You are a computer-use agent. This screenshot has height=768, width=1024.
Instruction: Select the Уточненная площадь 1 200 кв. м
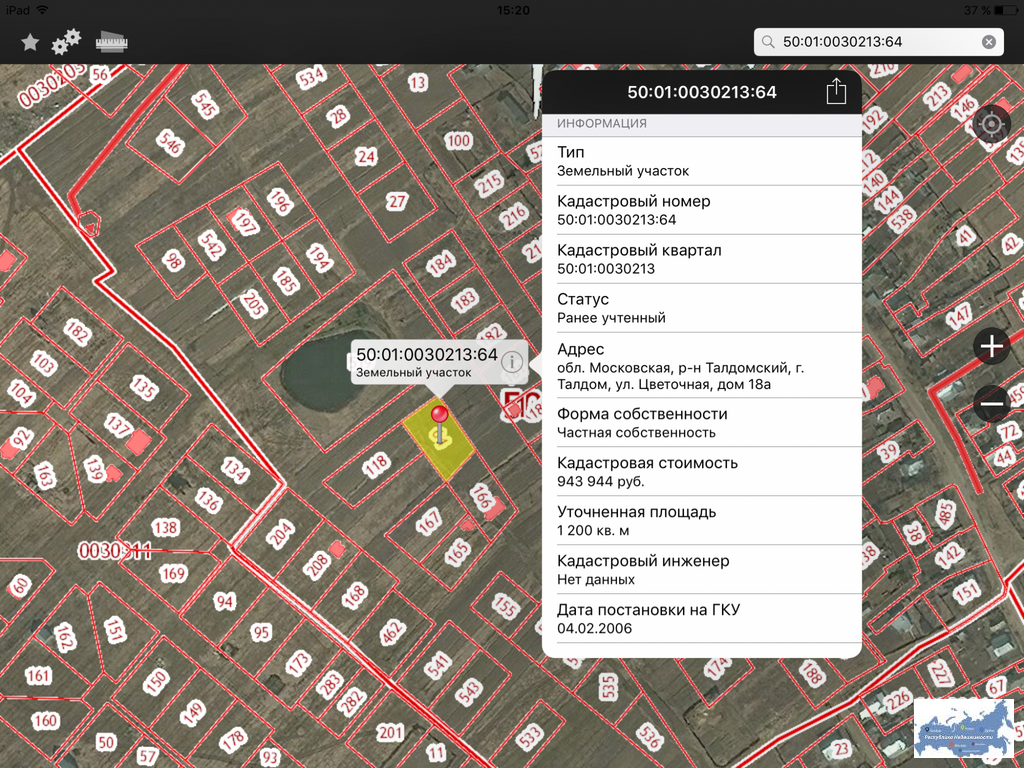point(701,520)
